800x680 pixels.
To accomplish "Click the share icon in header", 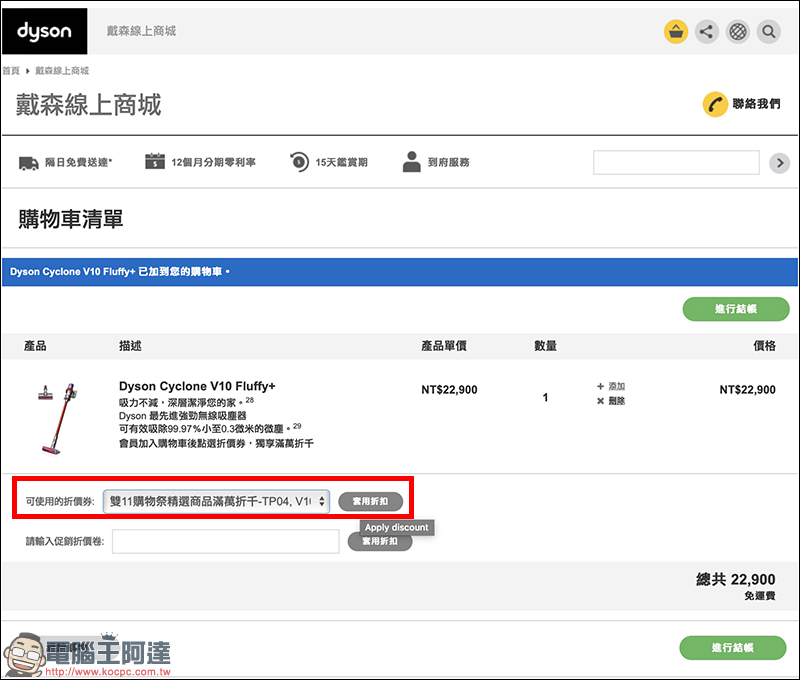I will point(707,32).
